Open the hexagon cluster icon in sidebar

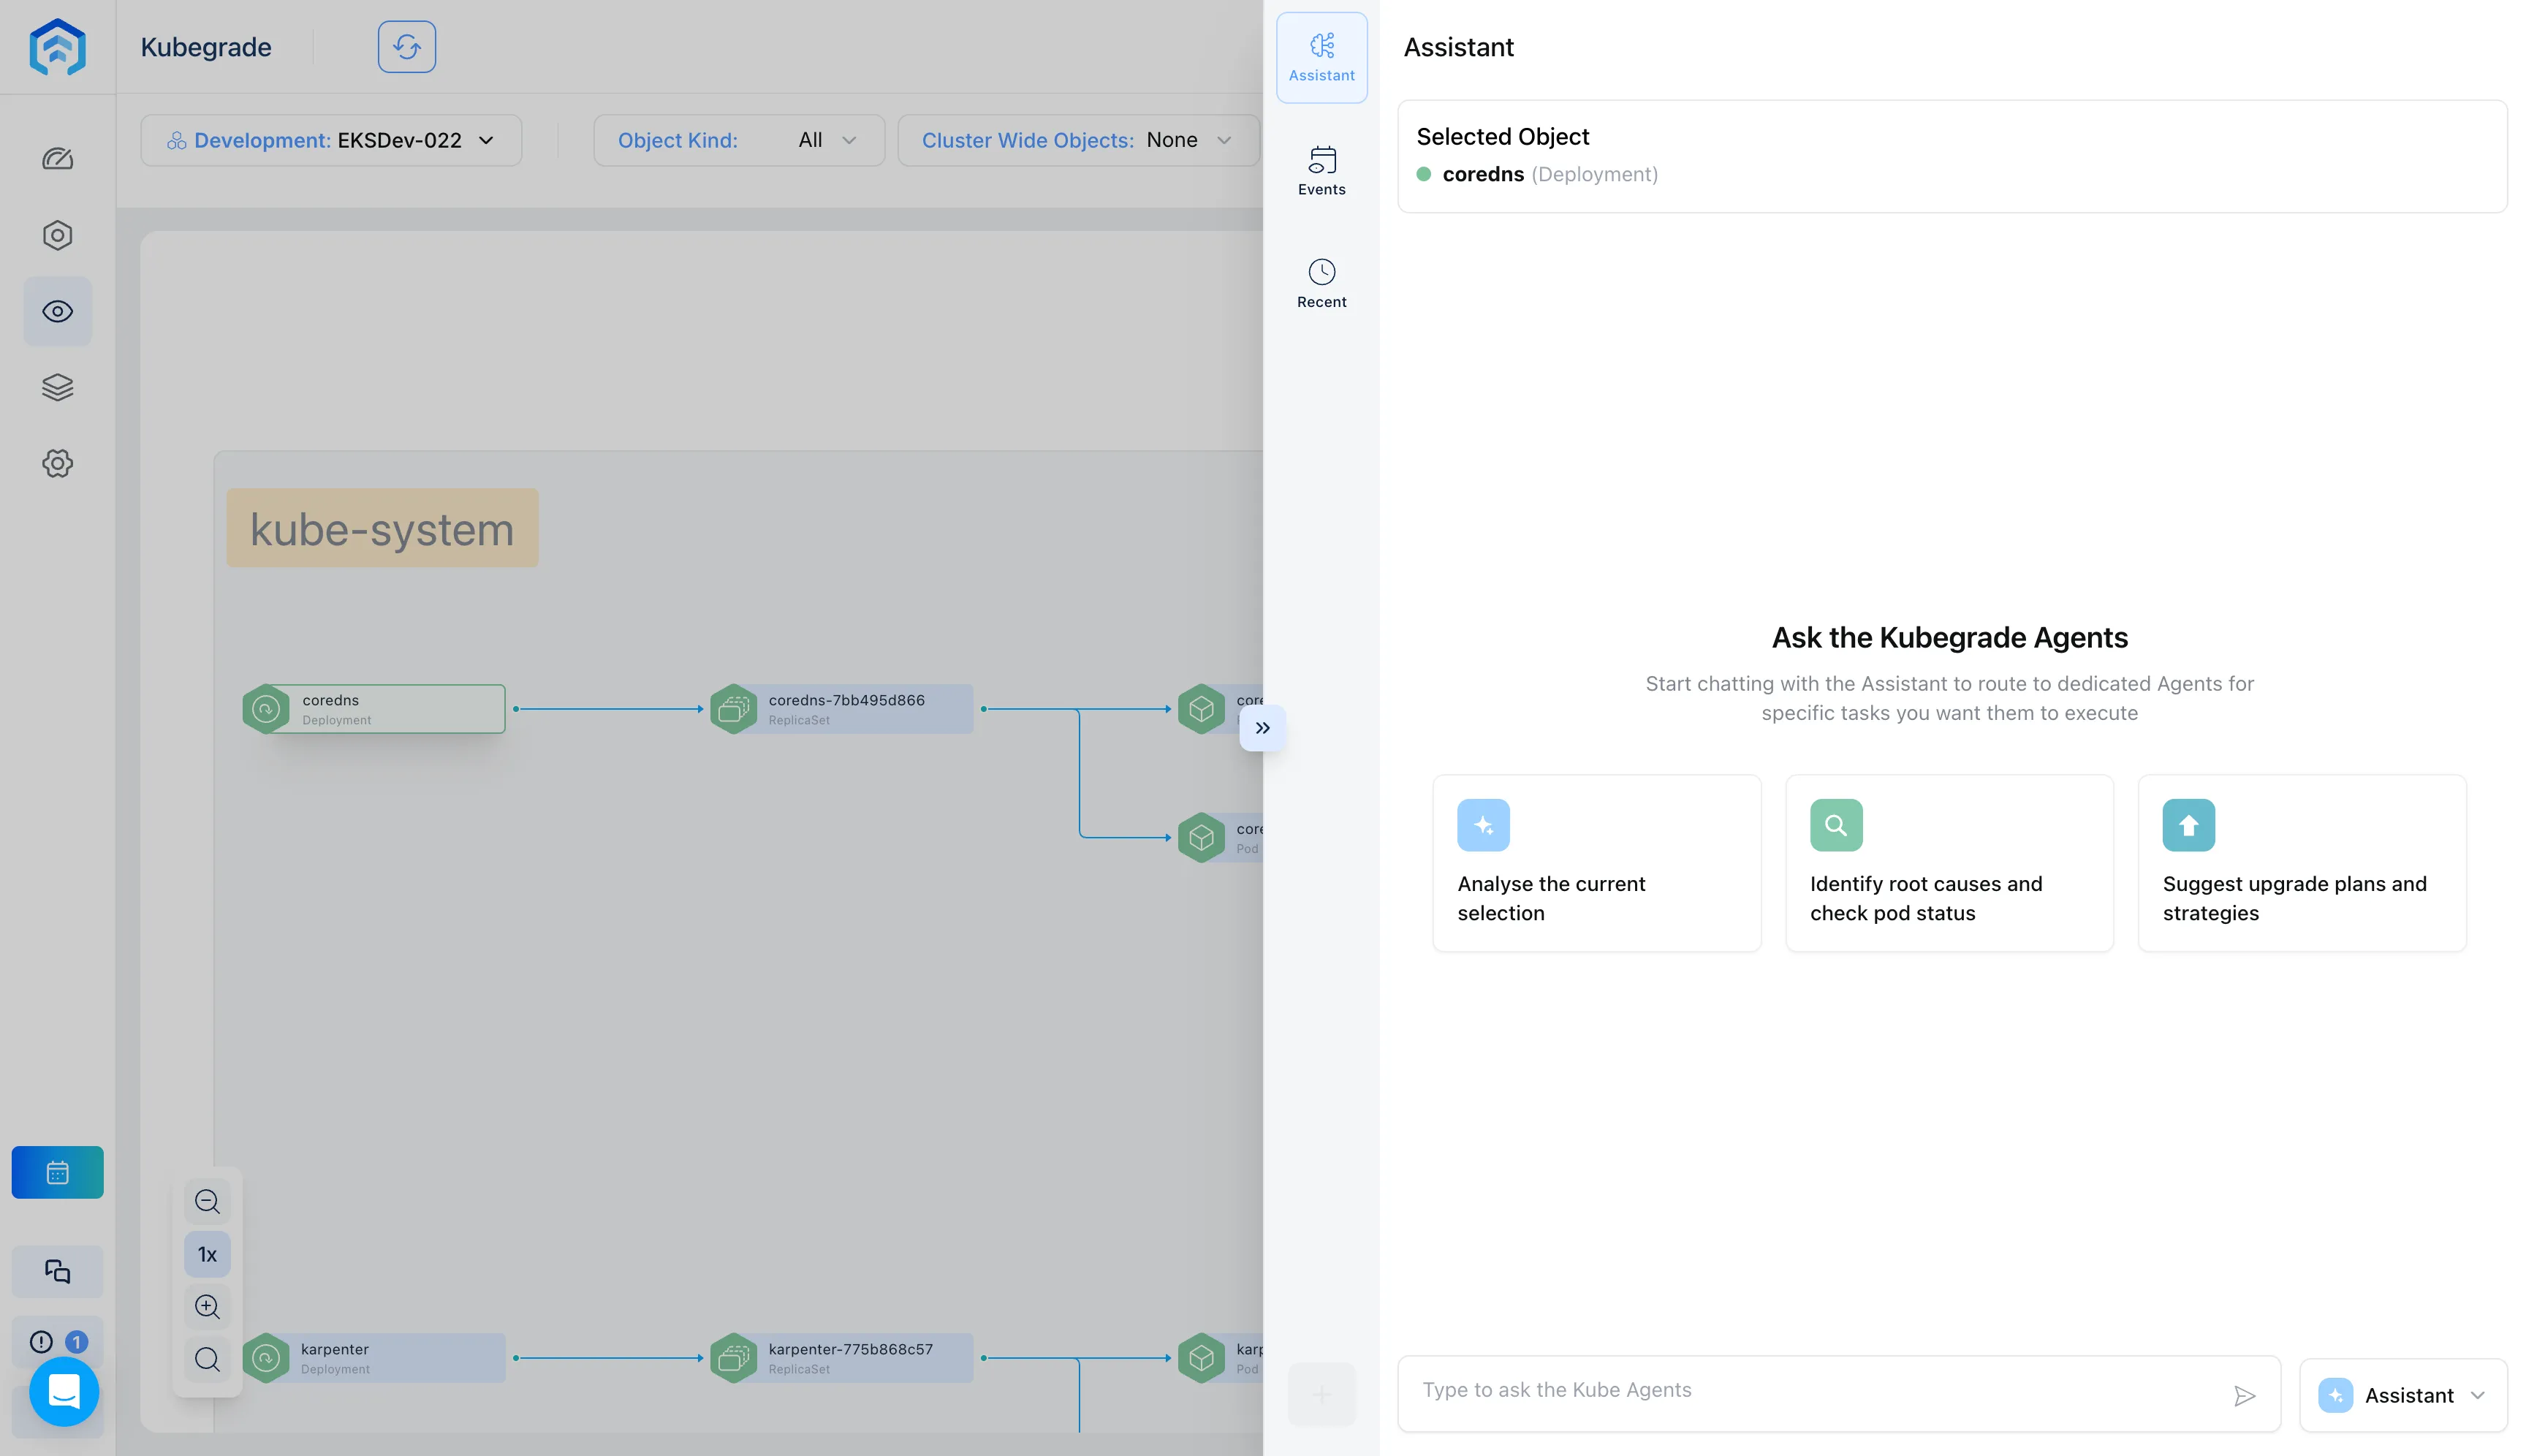coord(57,235)
